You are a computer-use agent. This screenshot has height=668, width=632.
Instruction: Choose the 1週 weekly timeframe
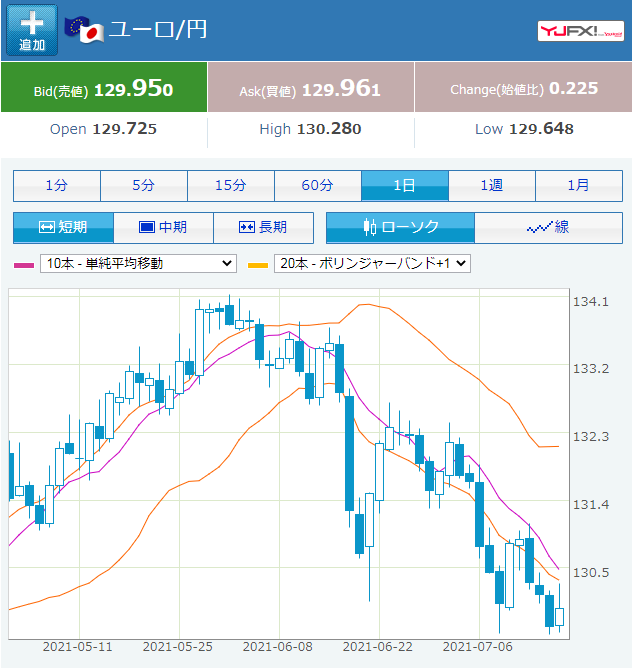coord(492,186)
